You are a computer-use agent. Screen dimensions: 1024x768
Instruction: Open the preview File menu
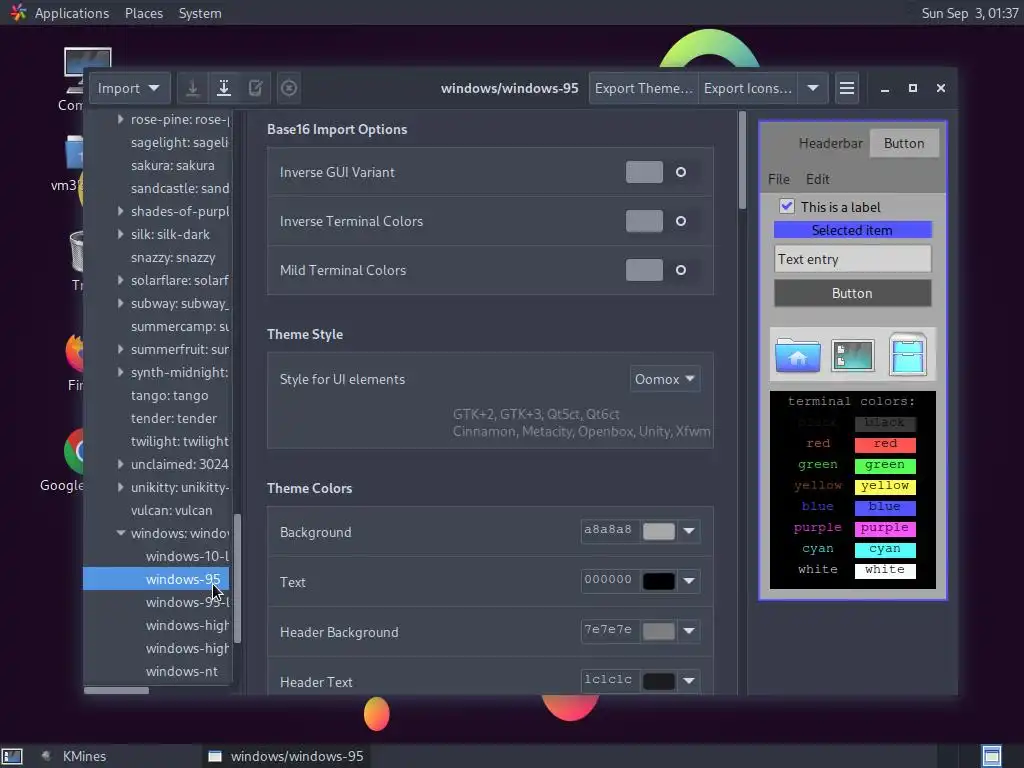pos(778,179)
